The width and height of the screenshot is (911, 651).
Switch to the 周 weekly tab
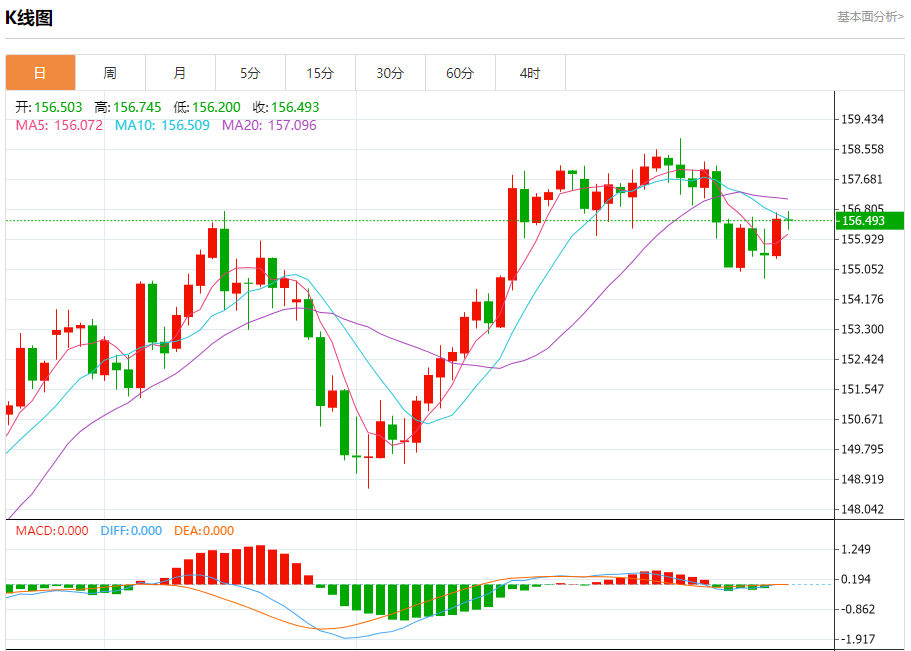[x=110, y=73]
